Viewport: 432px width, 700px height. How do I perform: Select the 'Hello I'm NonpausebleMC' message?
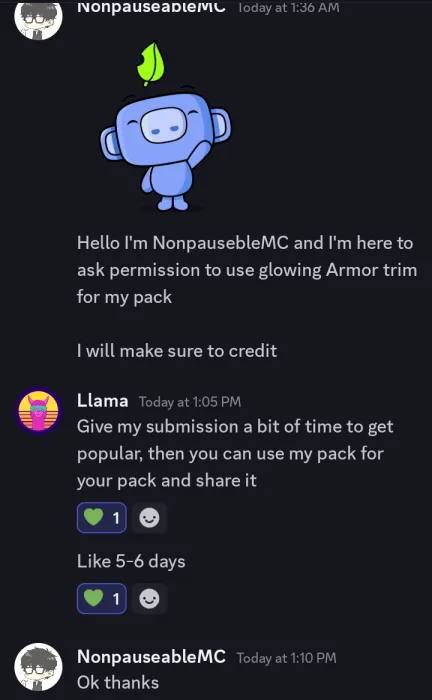[247, 270]
